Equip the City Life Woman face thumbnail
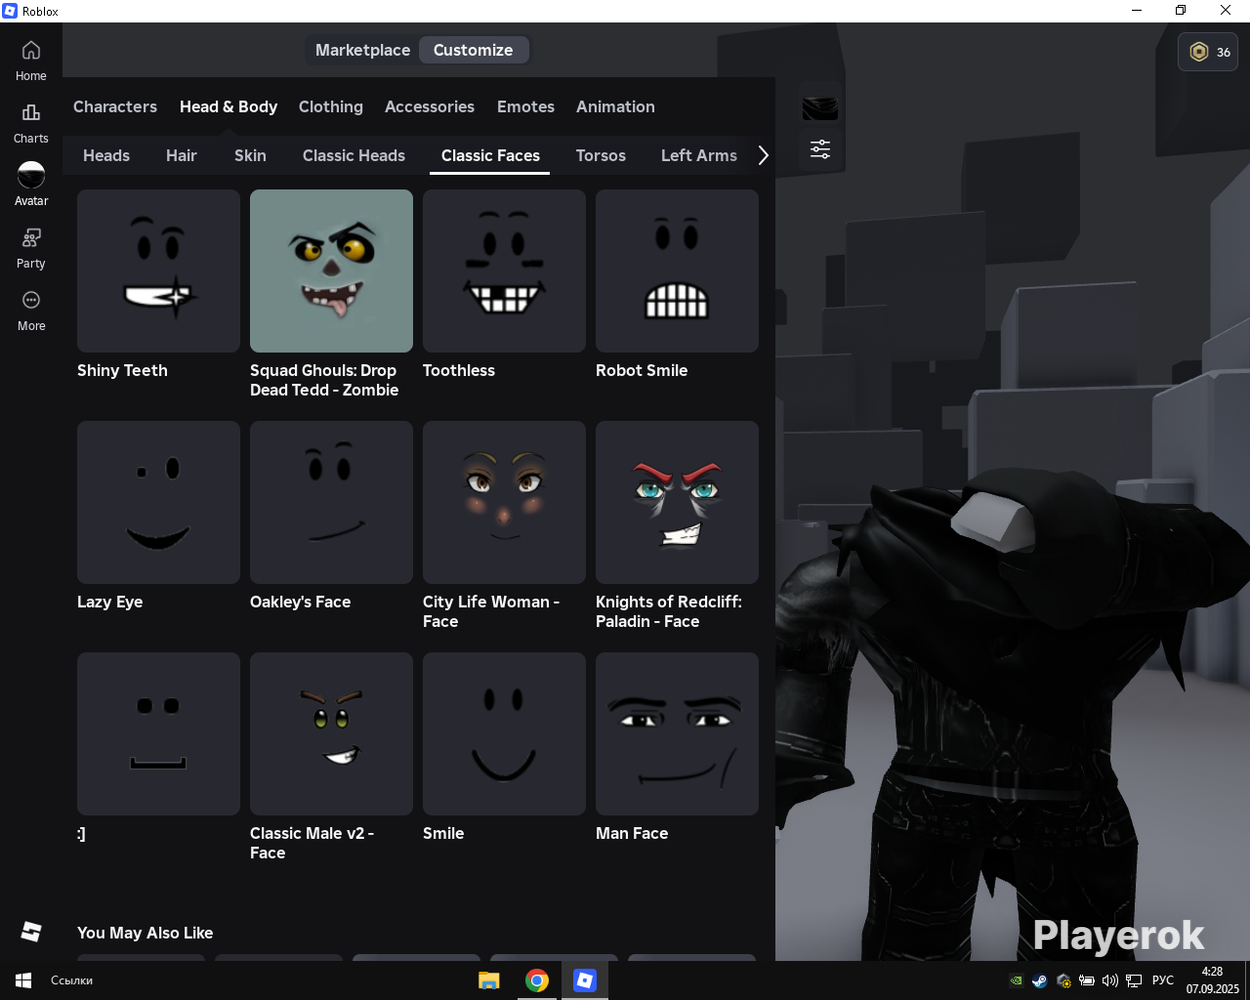This screenshot has height=1000, width=1250. [504, 502]
